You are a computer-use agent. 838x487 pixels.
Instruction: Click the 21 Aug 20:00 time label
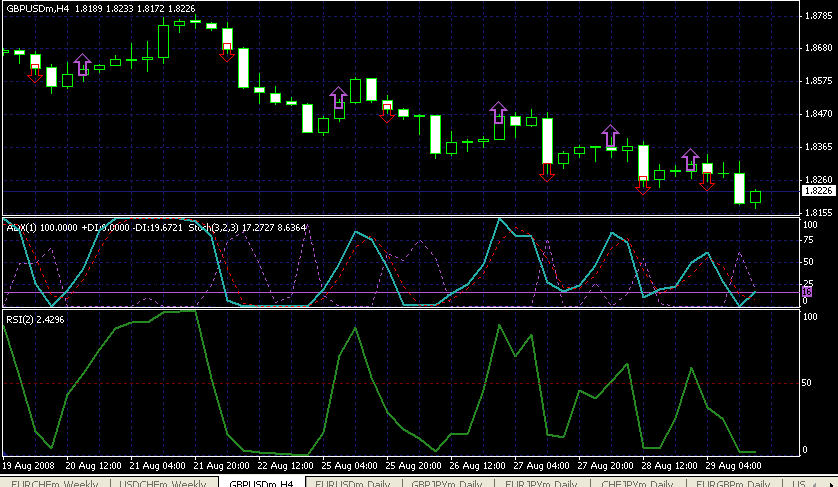[x=222, y=465]
